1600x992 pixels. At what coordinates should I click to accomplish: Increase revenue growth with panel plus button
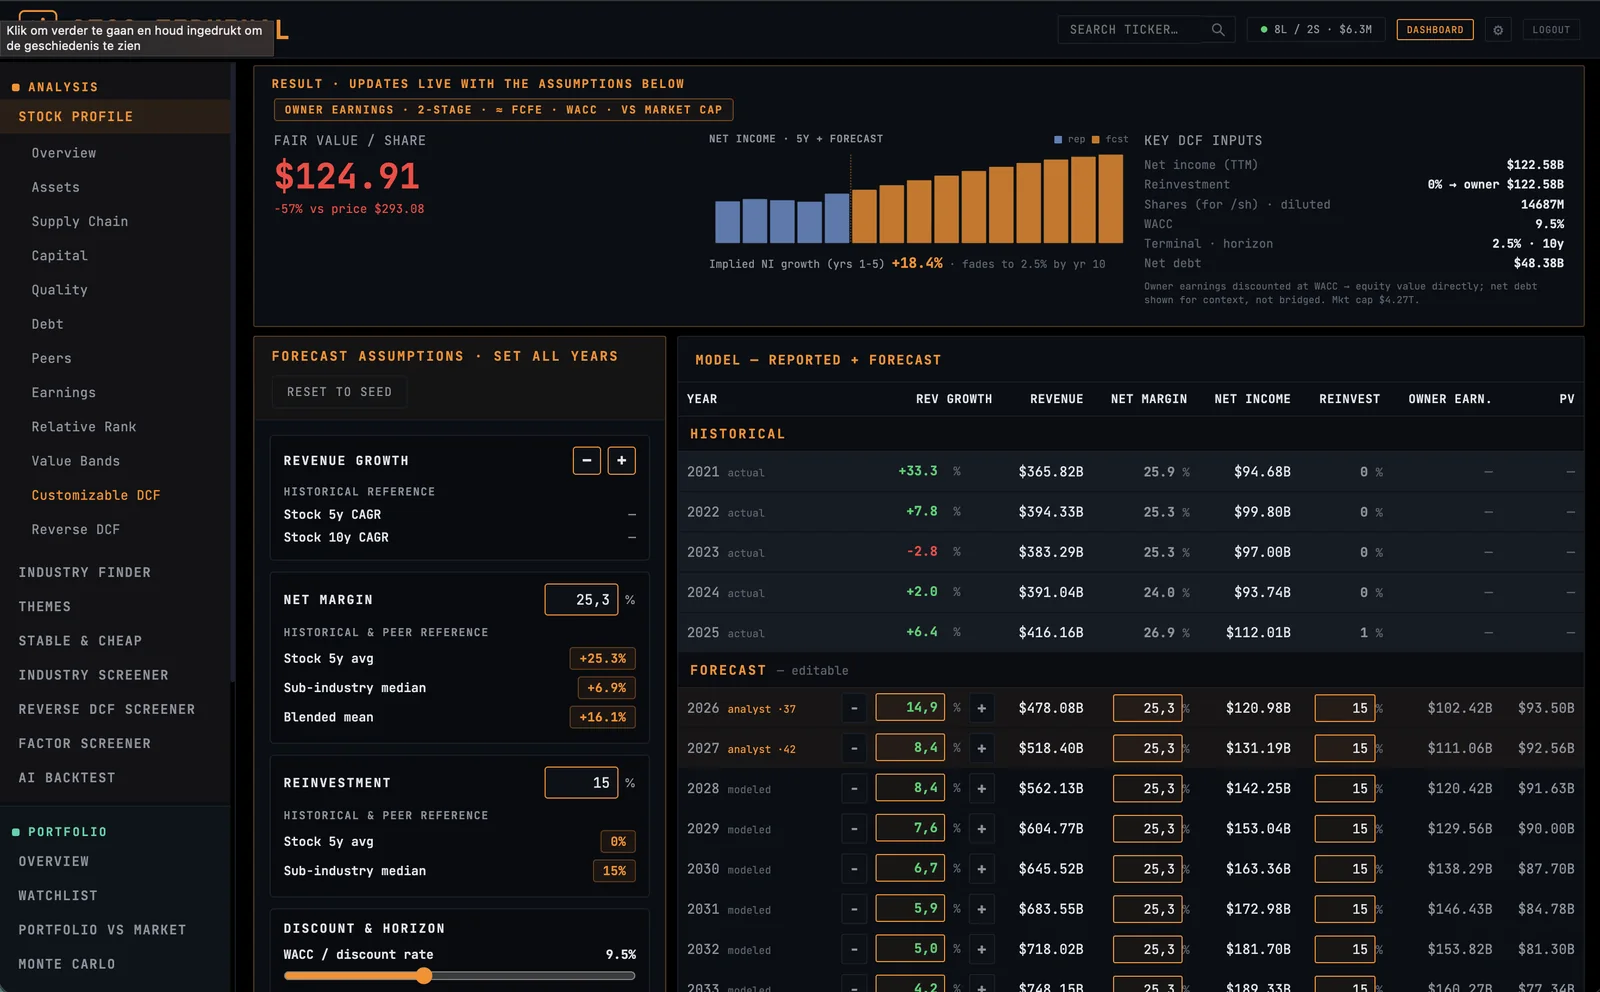pos(621,461)
